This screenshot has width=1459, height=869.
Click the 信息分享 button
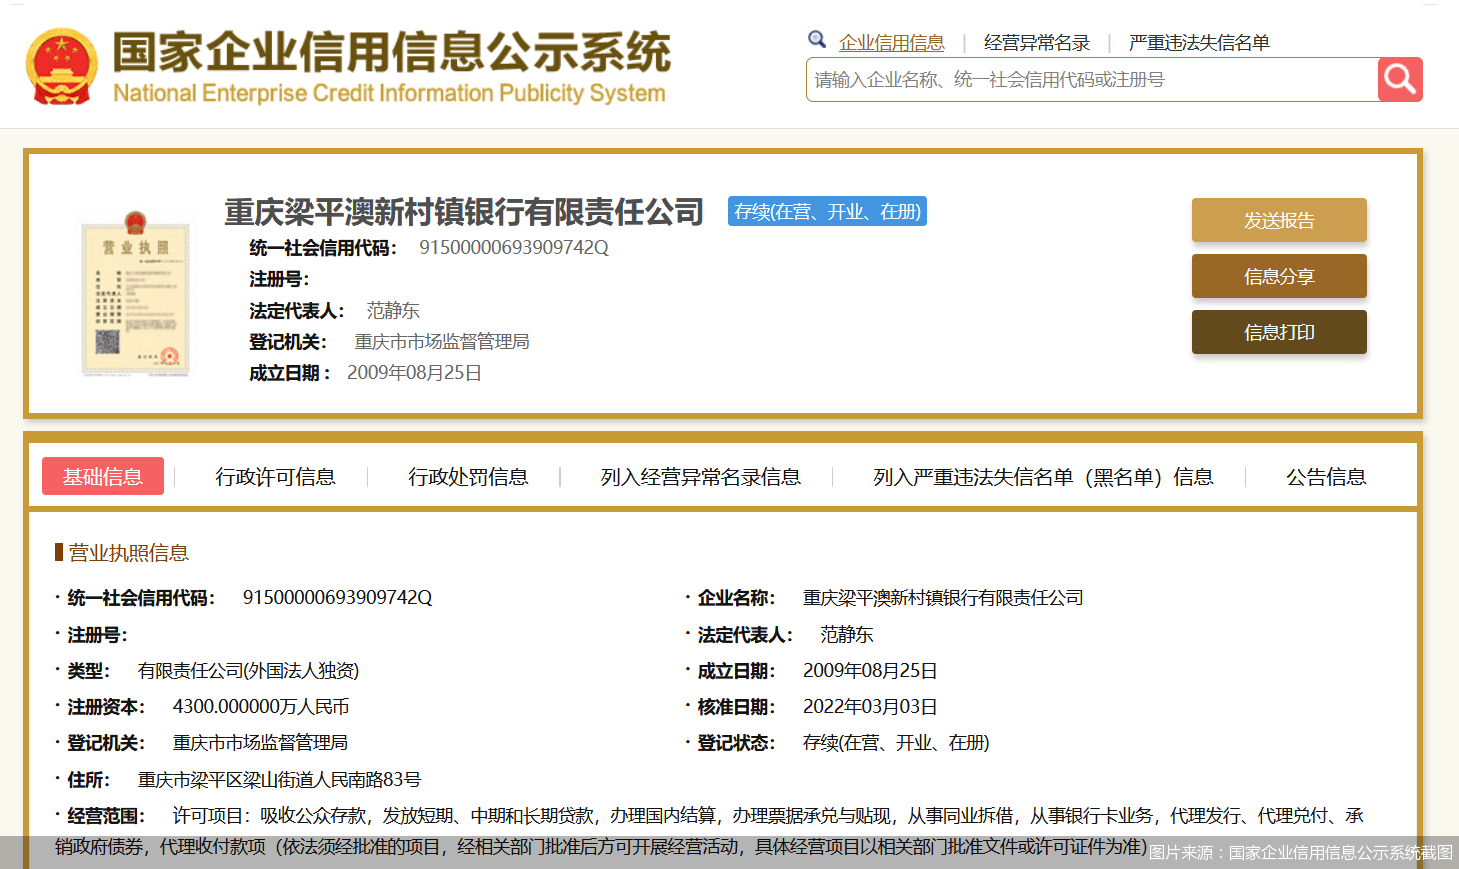(1278, 276)
